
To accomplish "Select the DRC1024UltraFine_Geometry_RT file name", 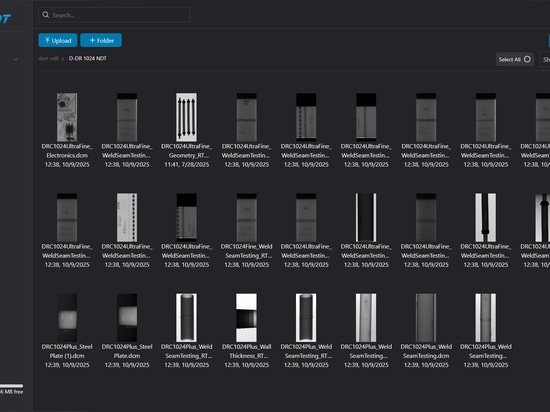I will click(x=187, y=151).
